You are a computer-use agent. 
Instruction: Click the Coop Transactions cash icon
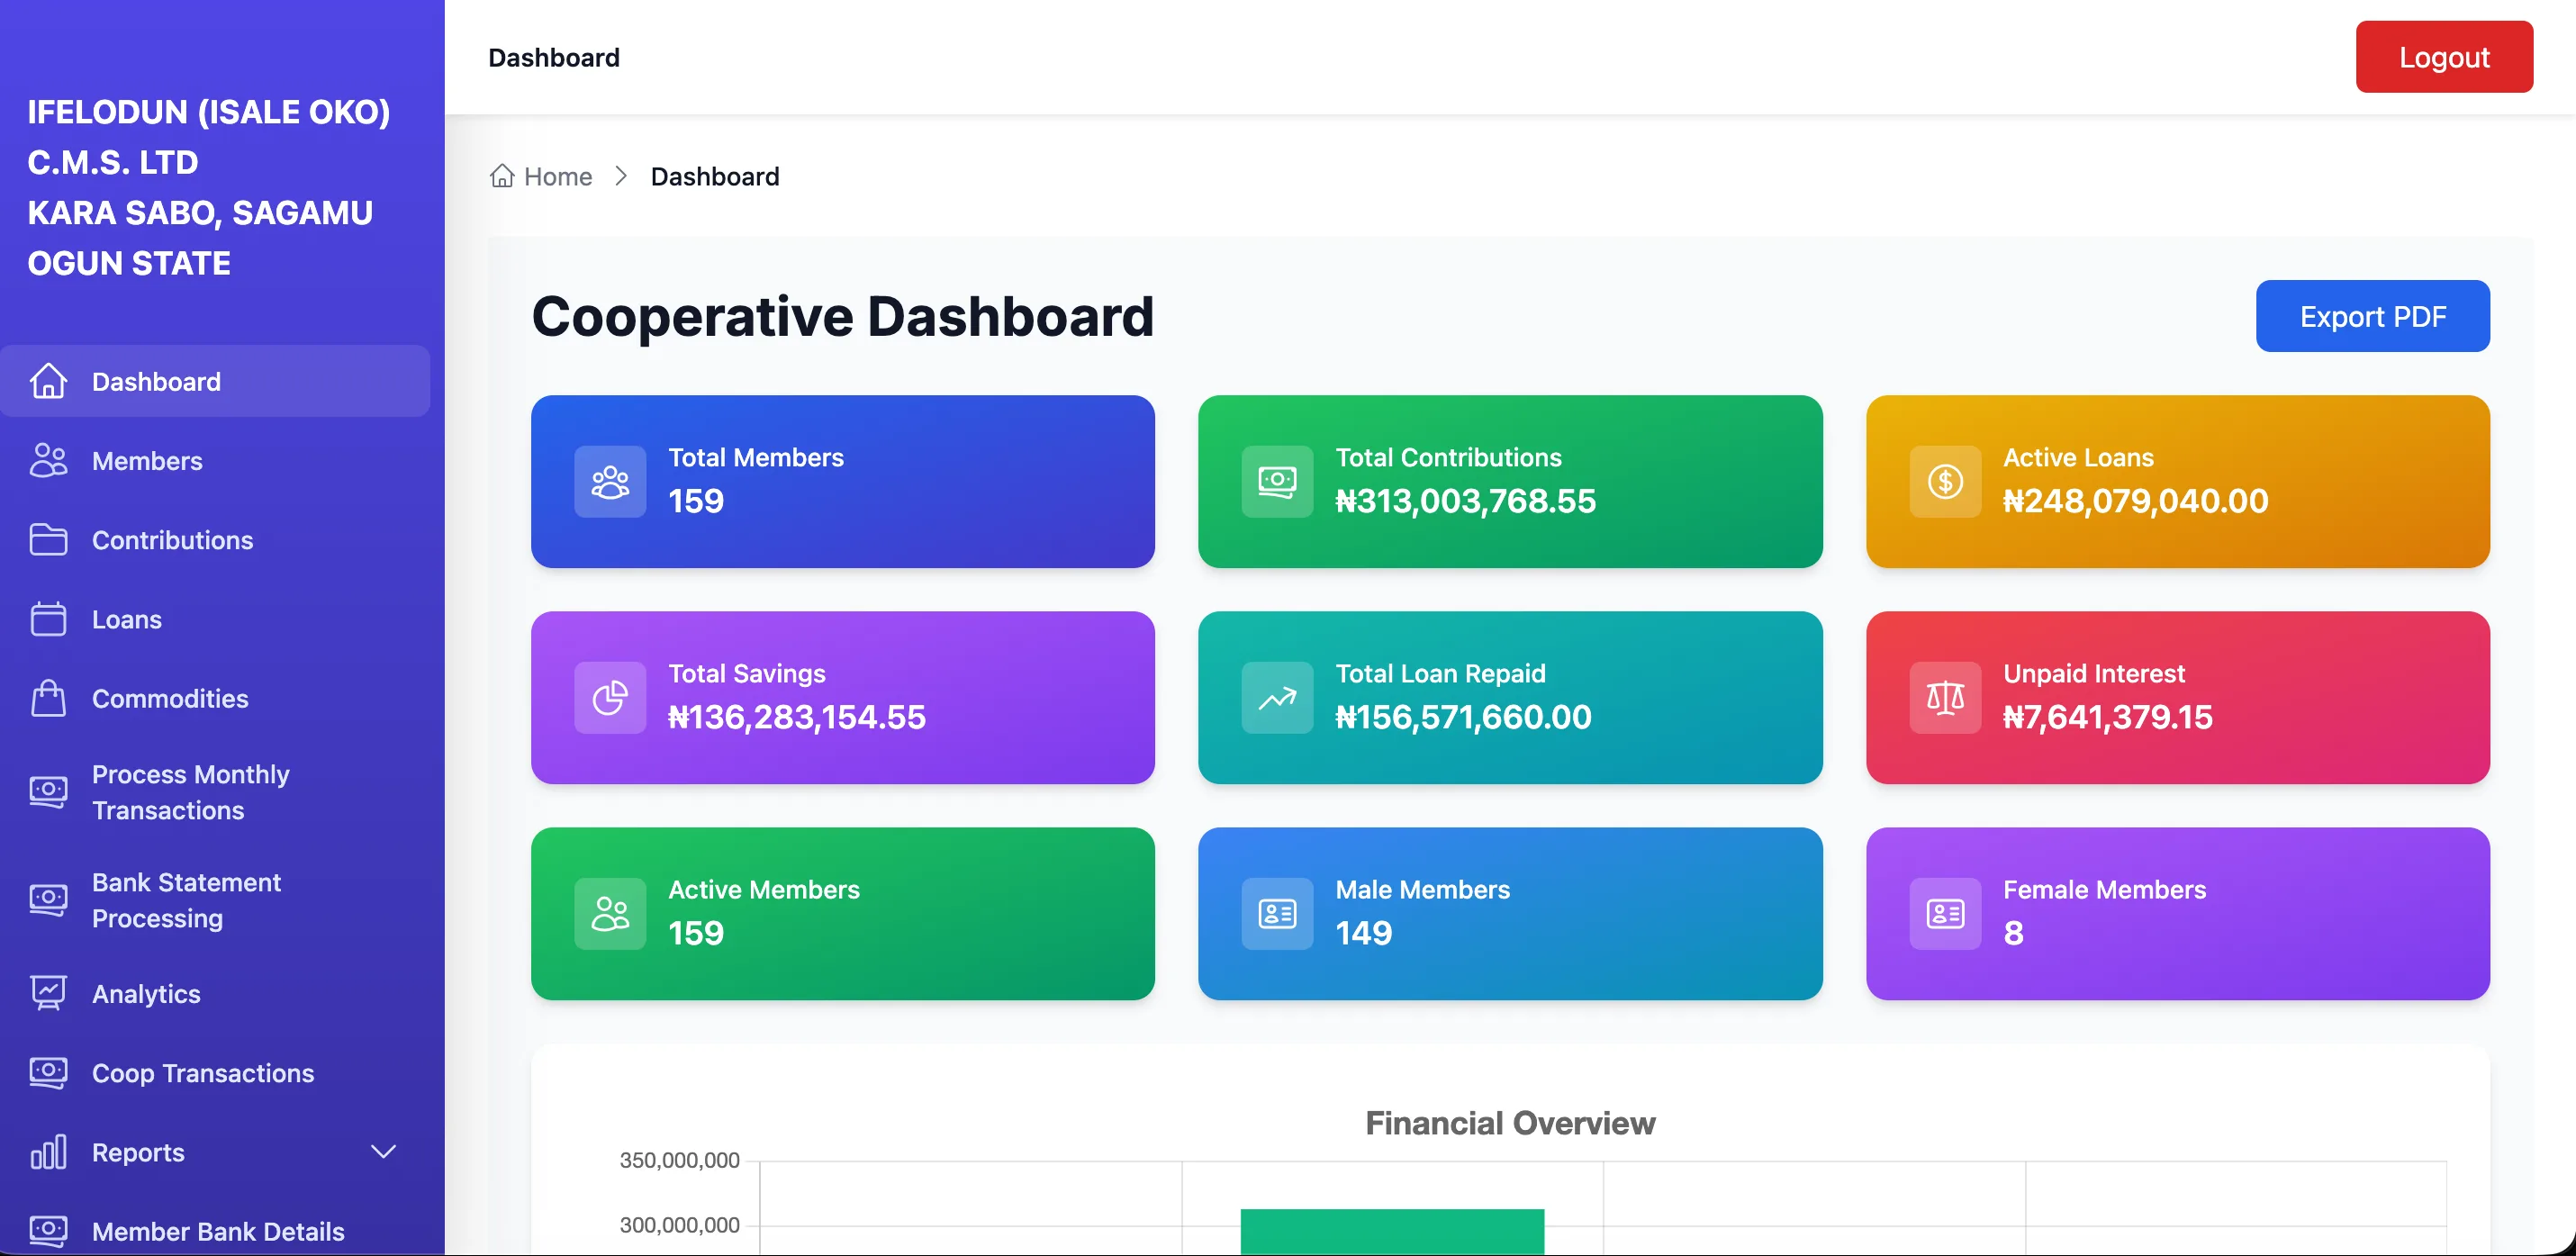(x=48, y=1072)
